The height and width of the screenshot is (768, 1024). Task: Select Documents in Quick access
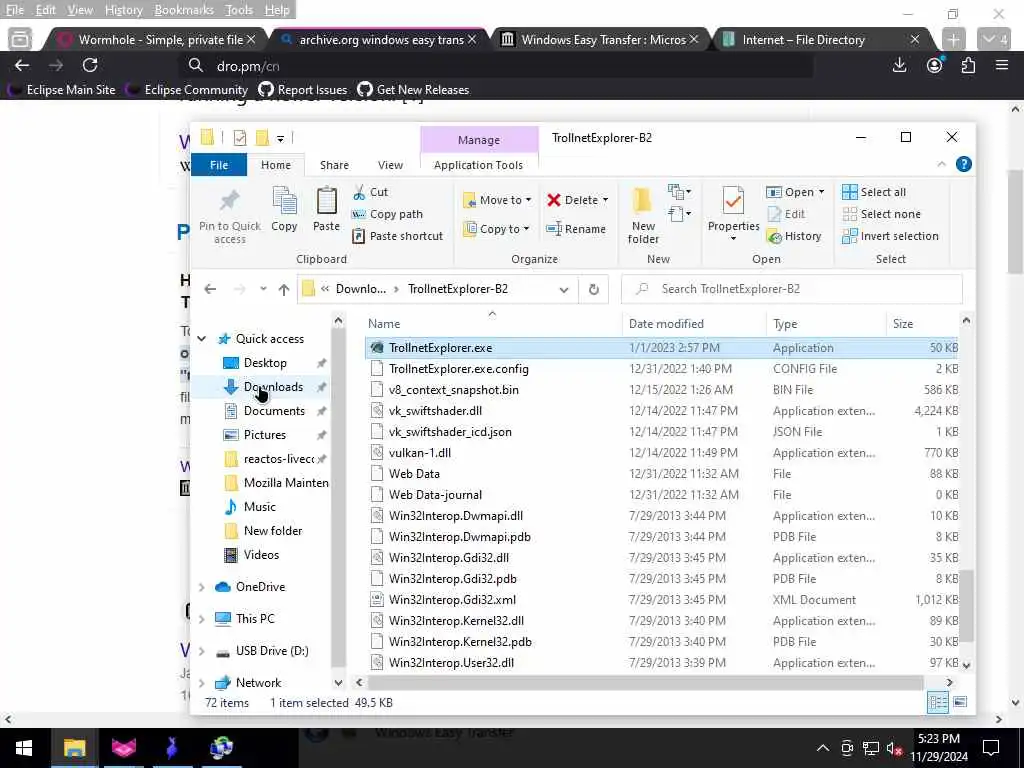(x=274, y=411)
